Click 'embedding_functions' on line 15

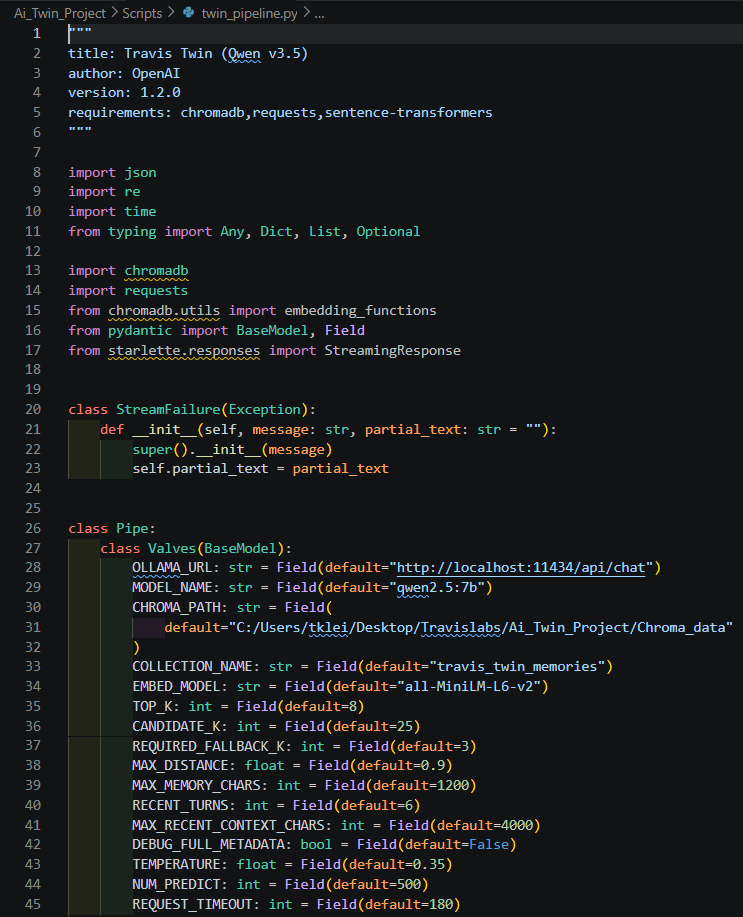pyautogui.click(x=360, y=311)
